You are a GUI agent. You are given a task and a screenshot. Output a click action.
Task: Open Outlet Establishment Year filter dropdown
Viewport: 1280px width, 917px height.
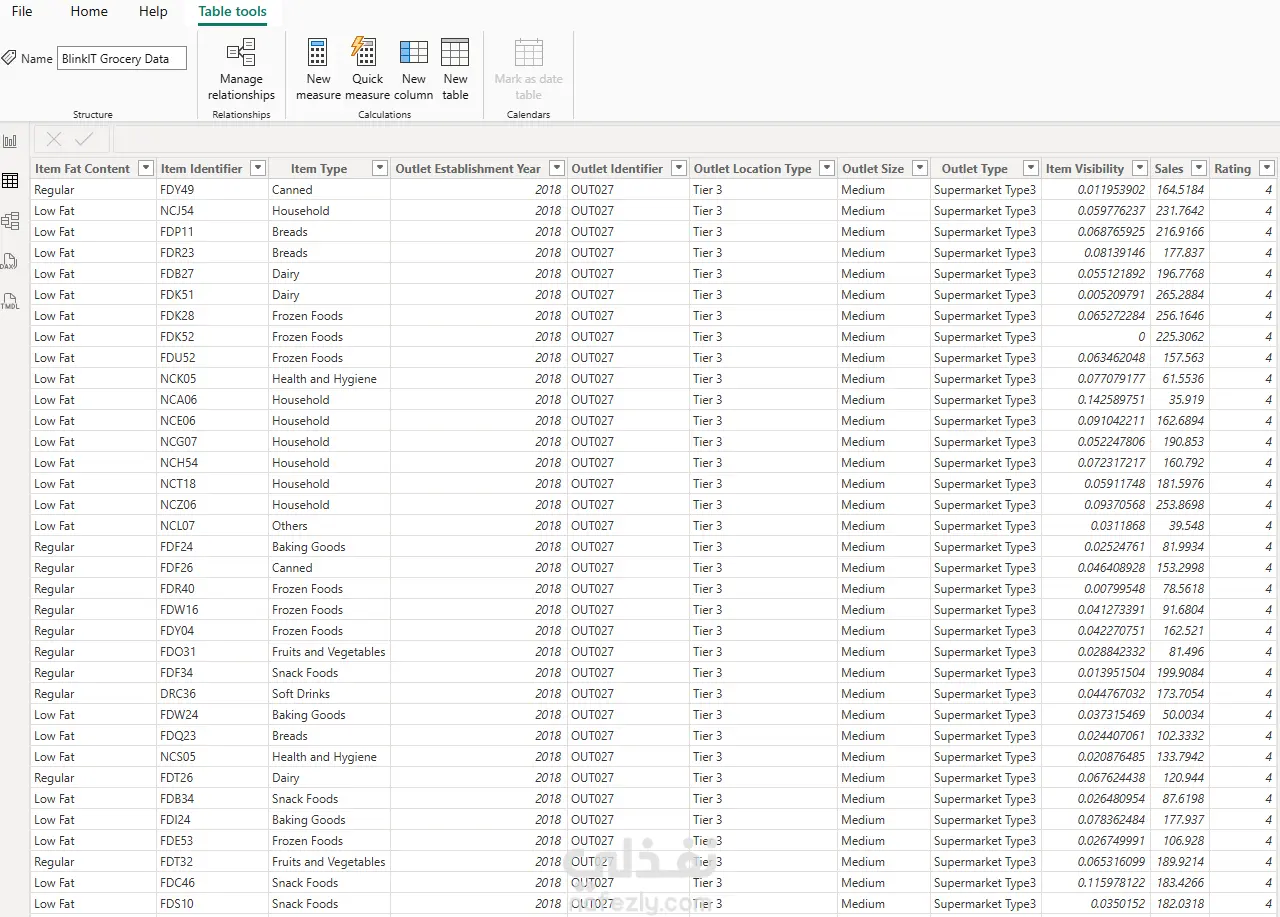coord(557,168)
